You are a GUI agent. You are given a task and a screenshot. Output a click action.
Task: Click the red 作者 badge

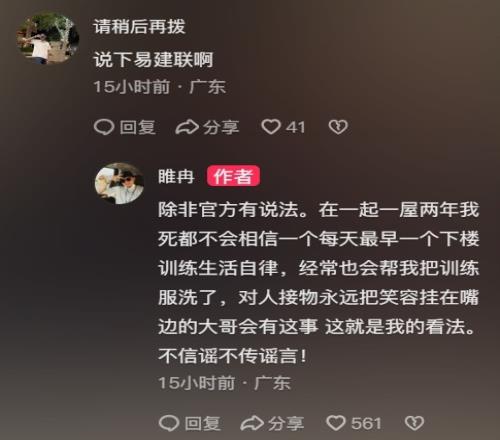pyautogui.click(x=233, y=176)
